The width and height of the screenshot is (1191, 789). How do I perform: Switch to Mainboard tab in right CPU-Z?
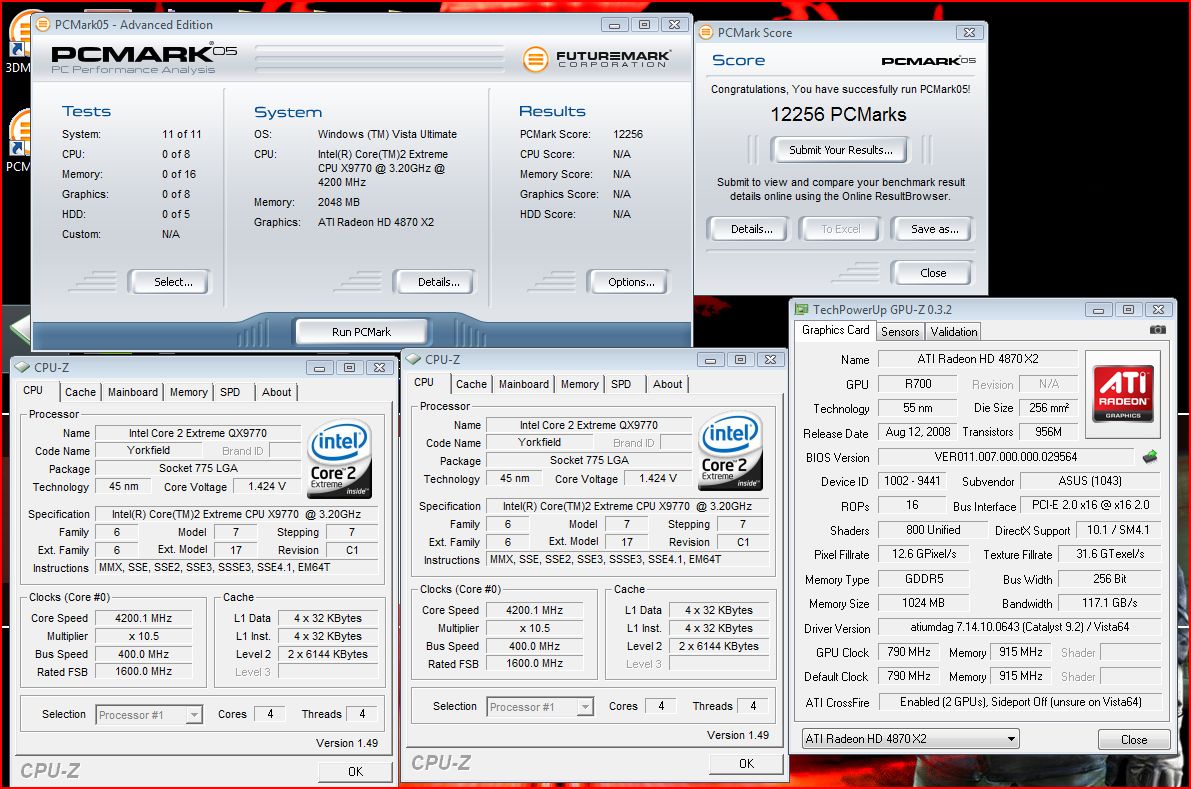click(x=524, y=384)
